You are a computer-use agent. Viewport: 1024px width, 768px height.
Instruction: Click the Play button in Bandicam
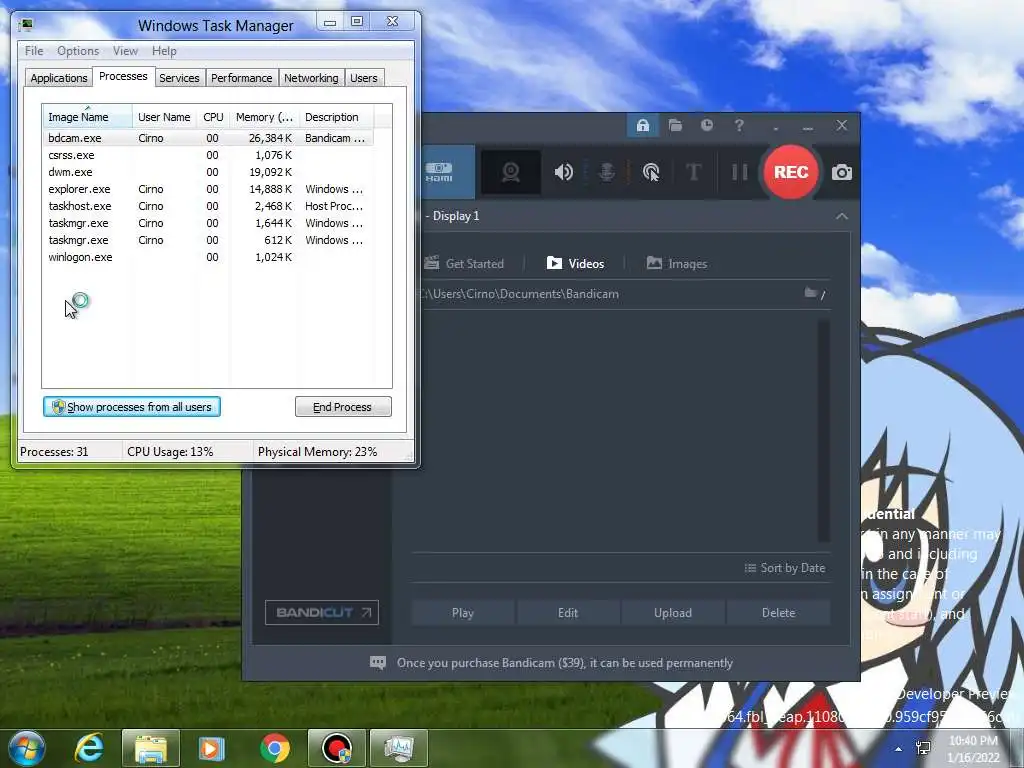pos(462,613)
